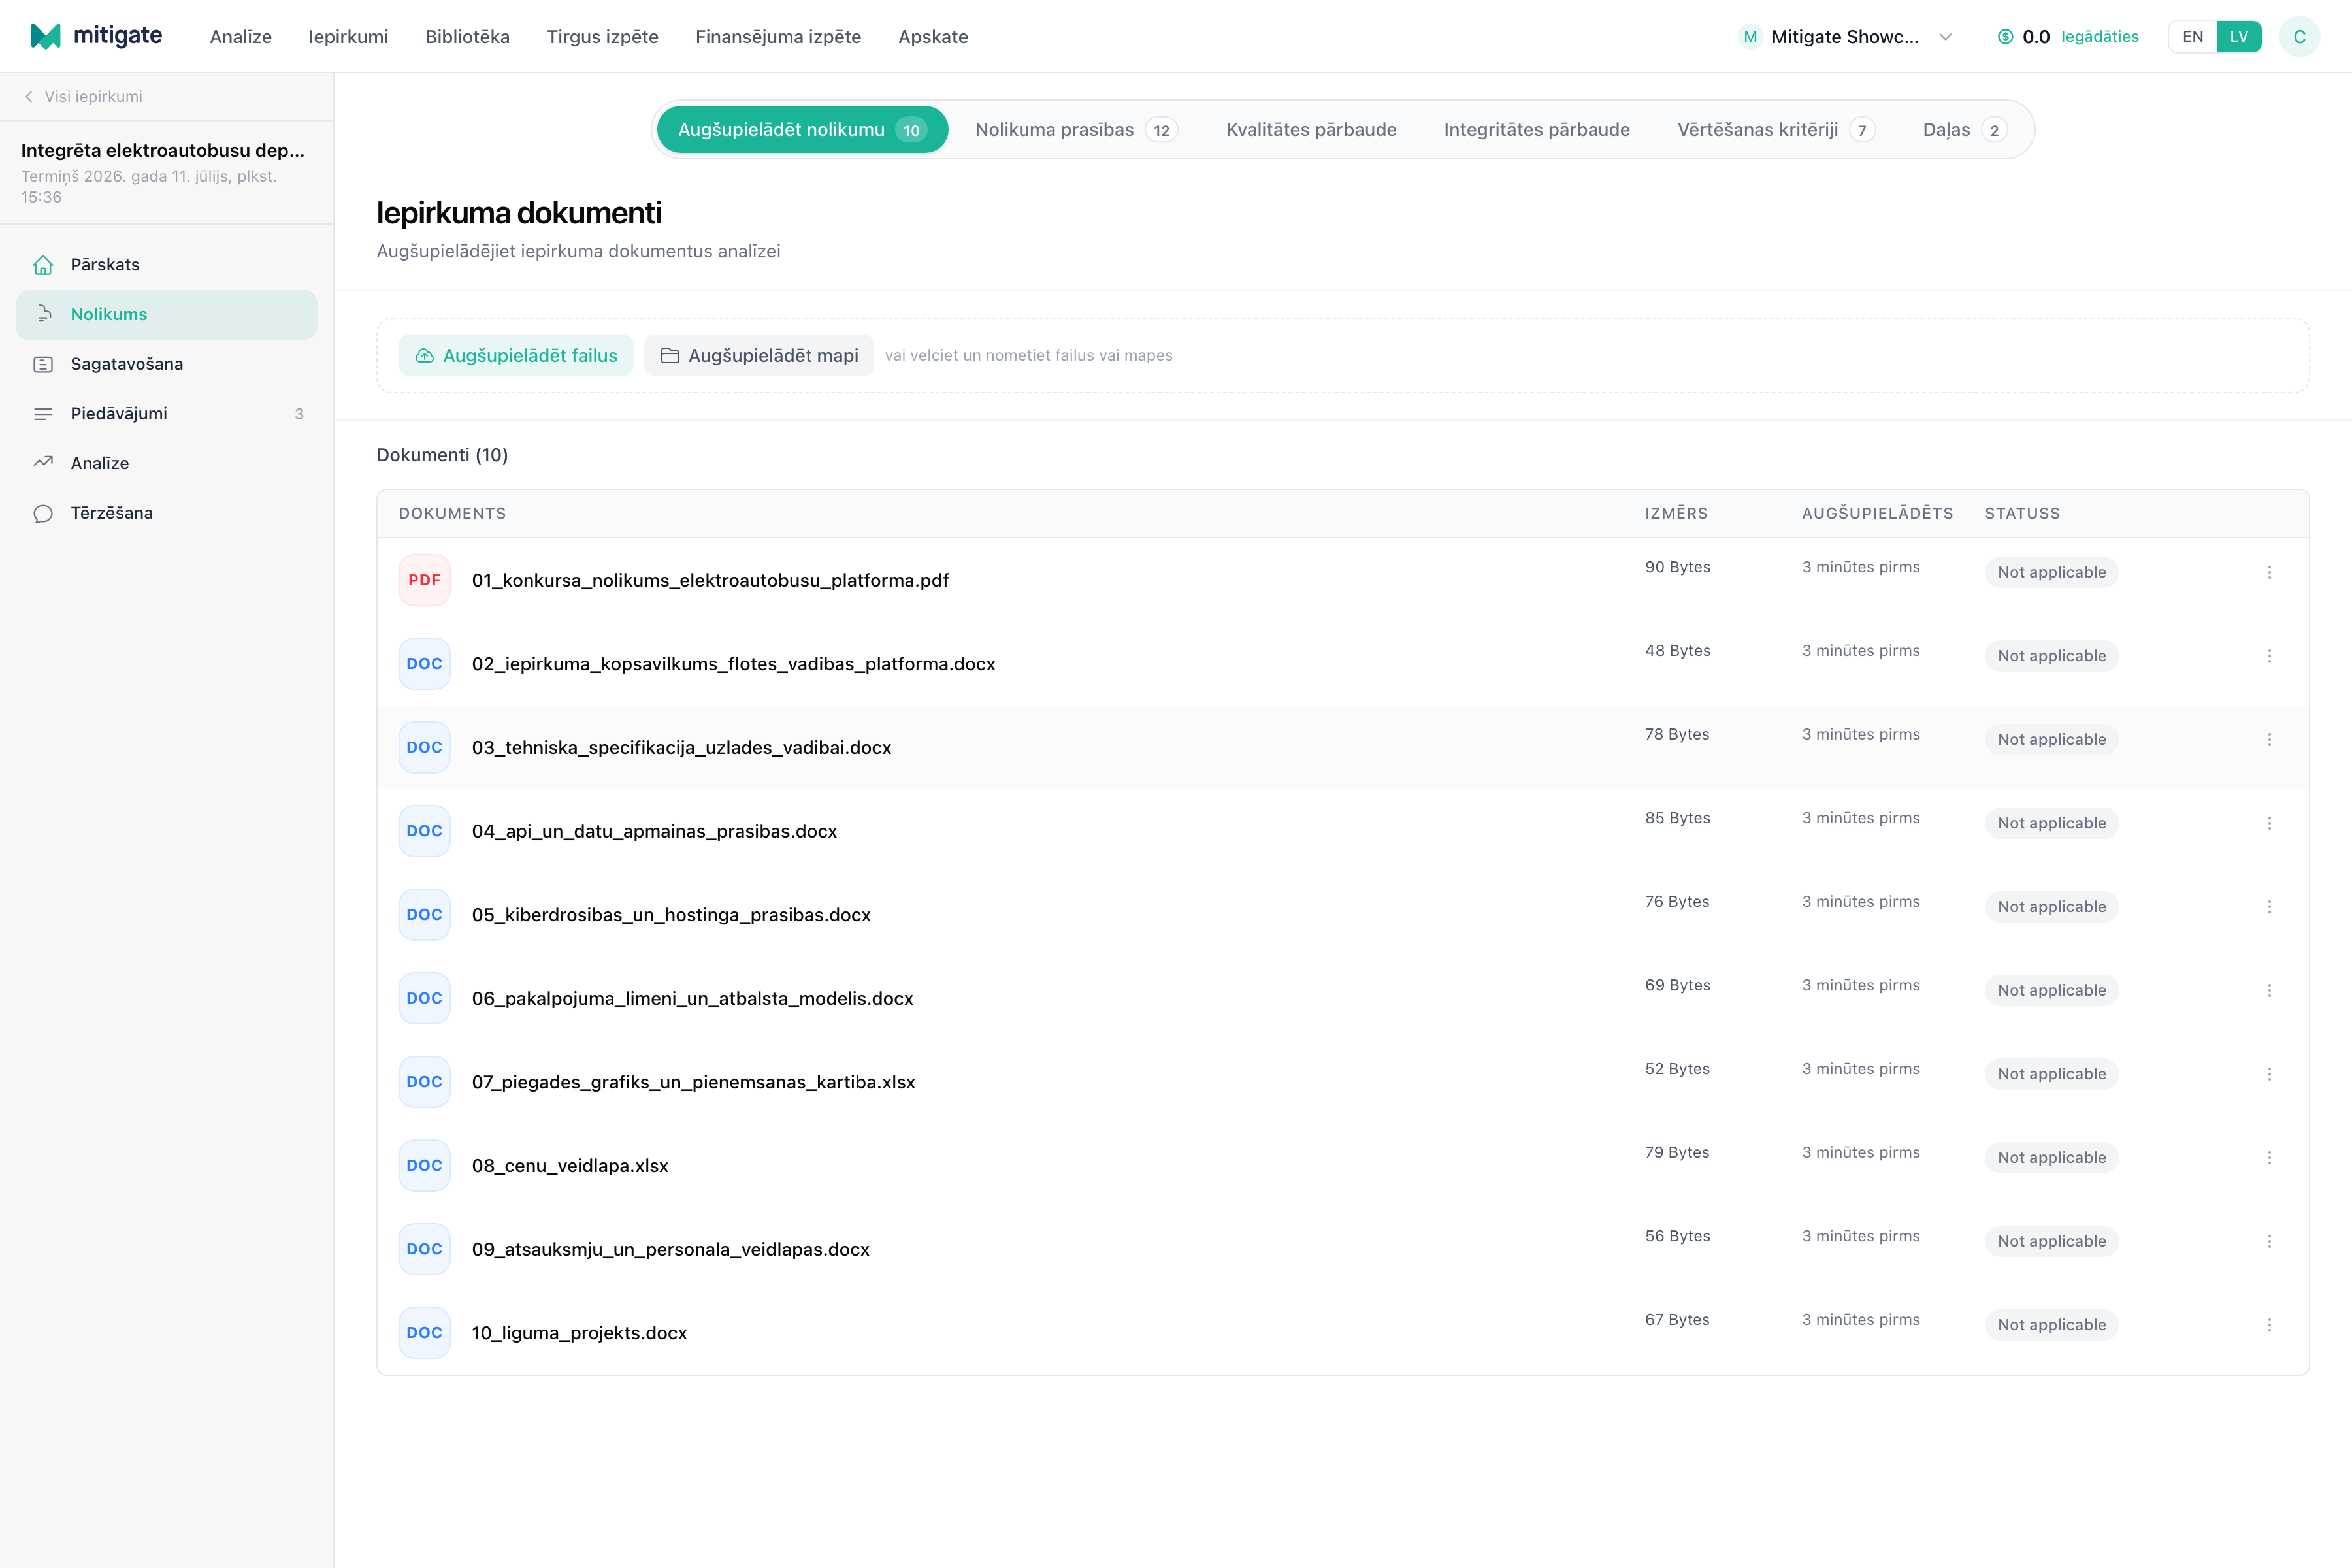
Task: Open the Iegādāties credits link
Action: [x=2099, y=37]
